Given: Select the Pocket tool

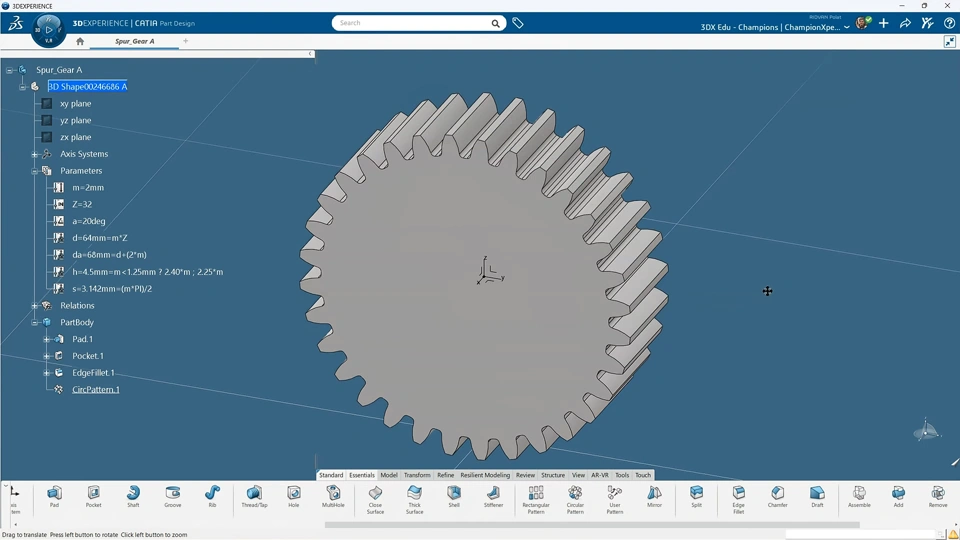Looking at the screenshot, I should (x=93, y=494).
